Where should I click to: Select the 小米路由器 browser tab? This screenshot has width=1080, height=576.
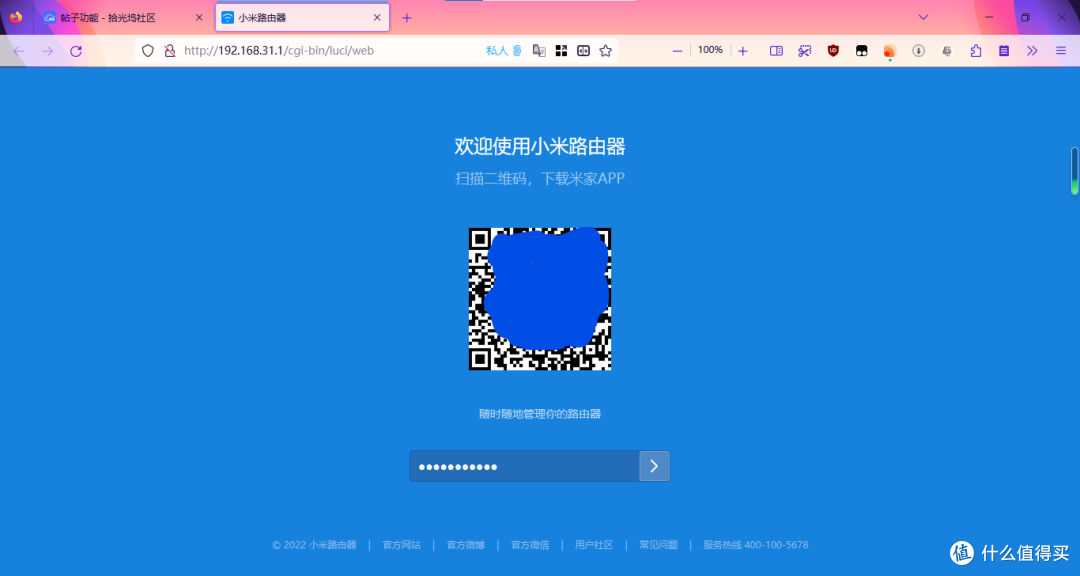(x=302, y=18)
